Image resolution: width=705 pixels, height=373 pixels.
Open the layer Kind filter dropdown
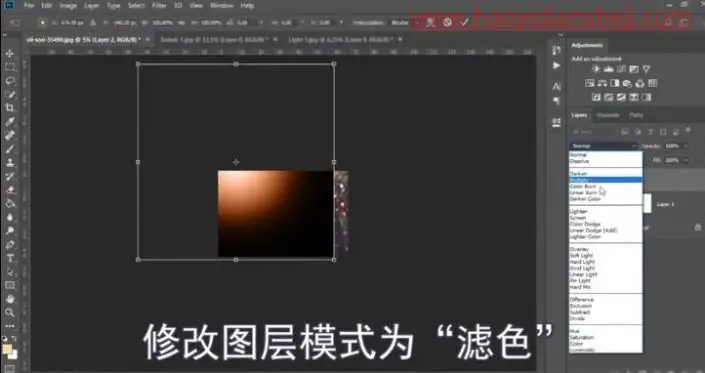pyautogui.click(x=593, y=132)
